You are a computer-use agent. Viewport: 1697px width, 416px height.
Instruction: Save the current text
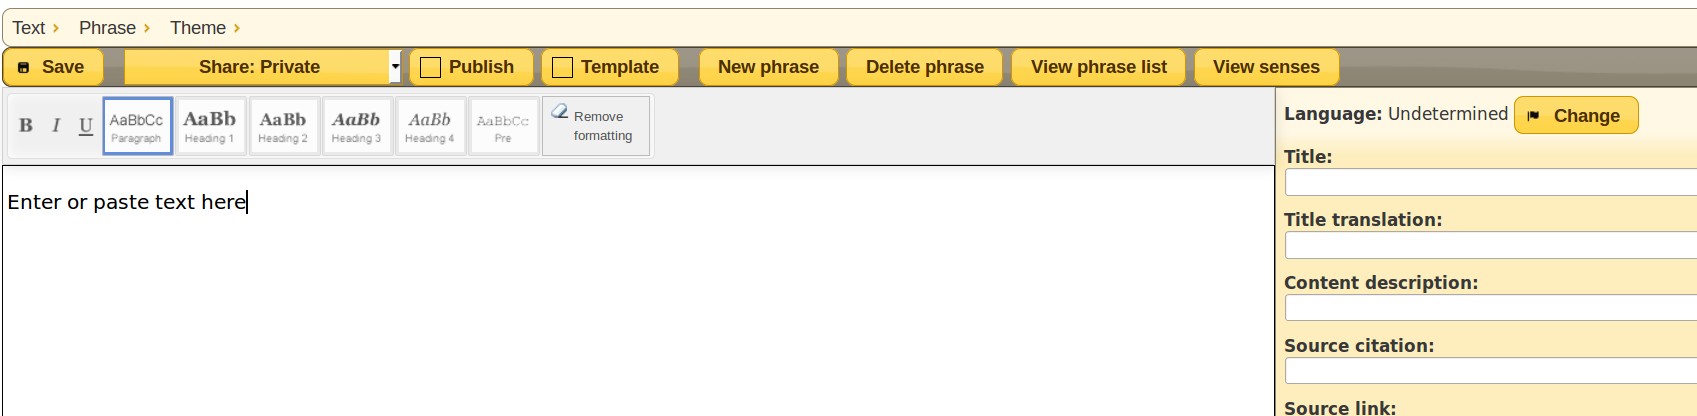[x=53, y=67]
